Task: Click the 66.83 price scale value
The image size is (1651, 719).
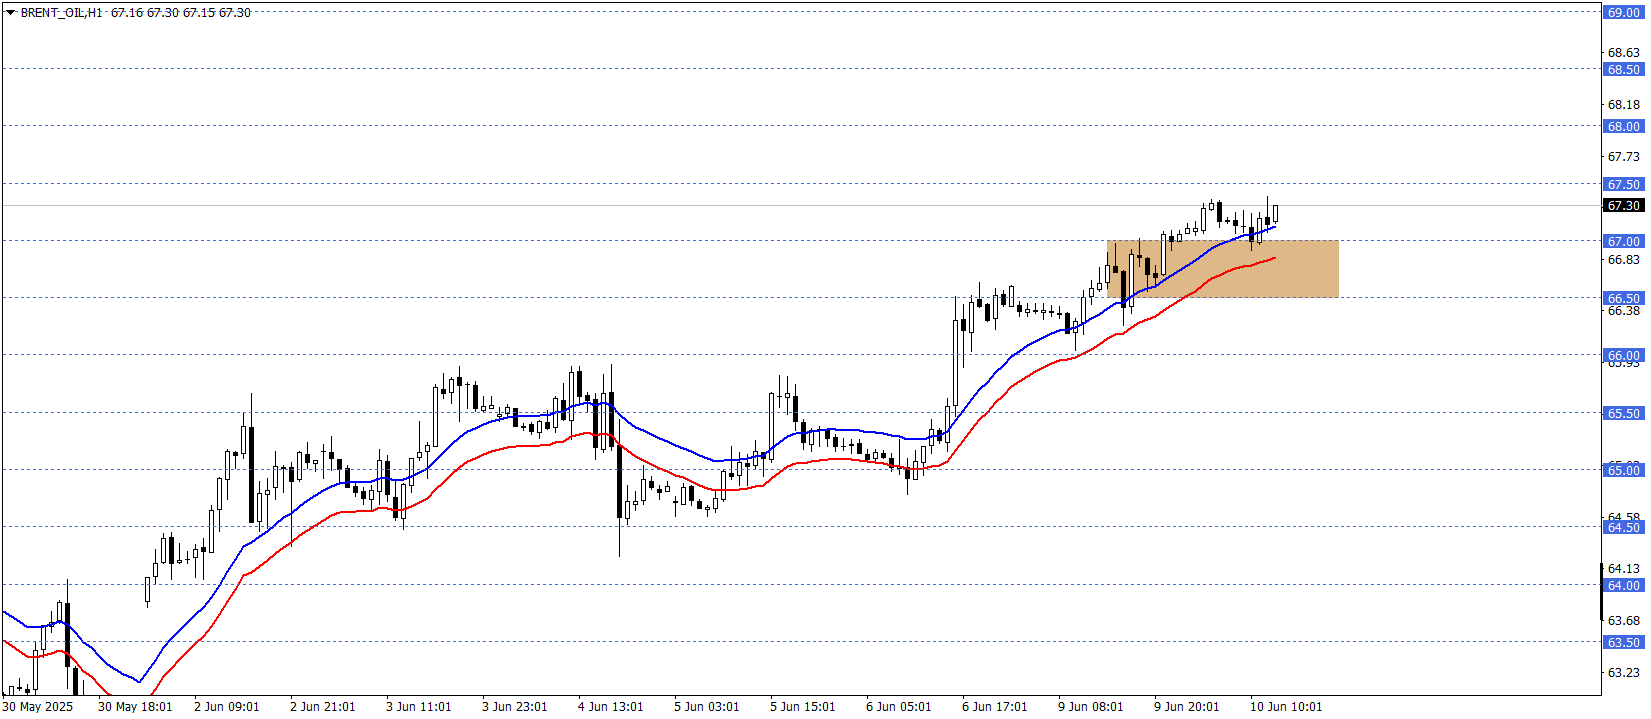Action: point(1624,259)
